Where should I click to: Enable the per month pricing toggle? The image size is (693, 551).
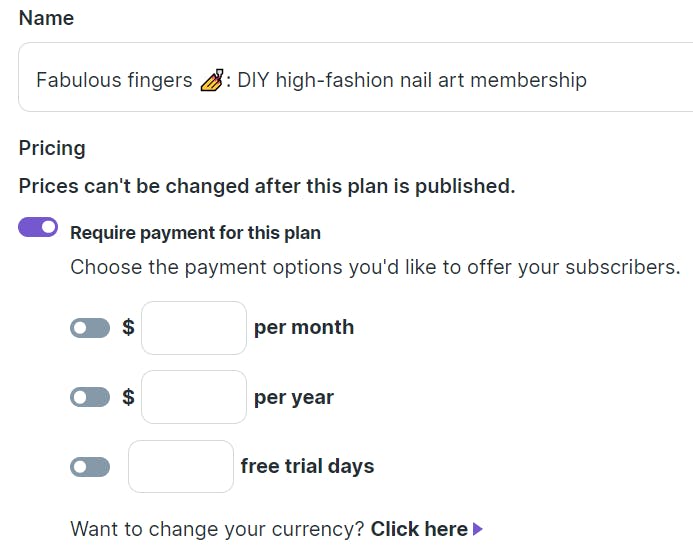pos(90,328)
